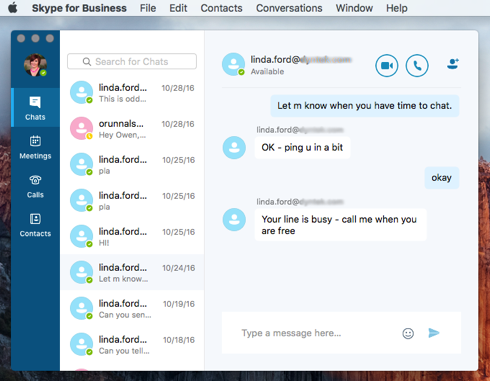
Task: Click the pink orunnals avatar
Action: (81, 128)
